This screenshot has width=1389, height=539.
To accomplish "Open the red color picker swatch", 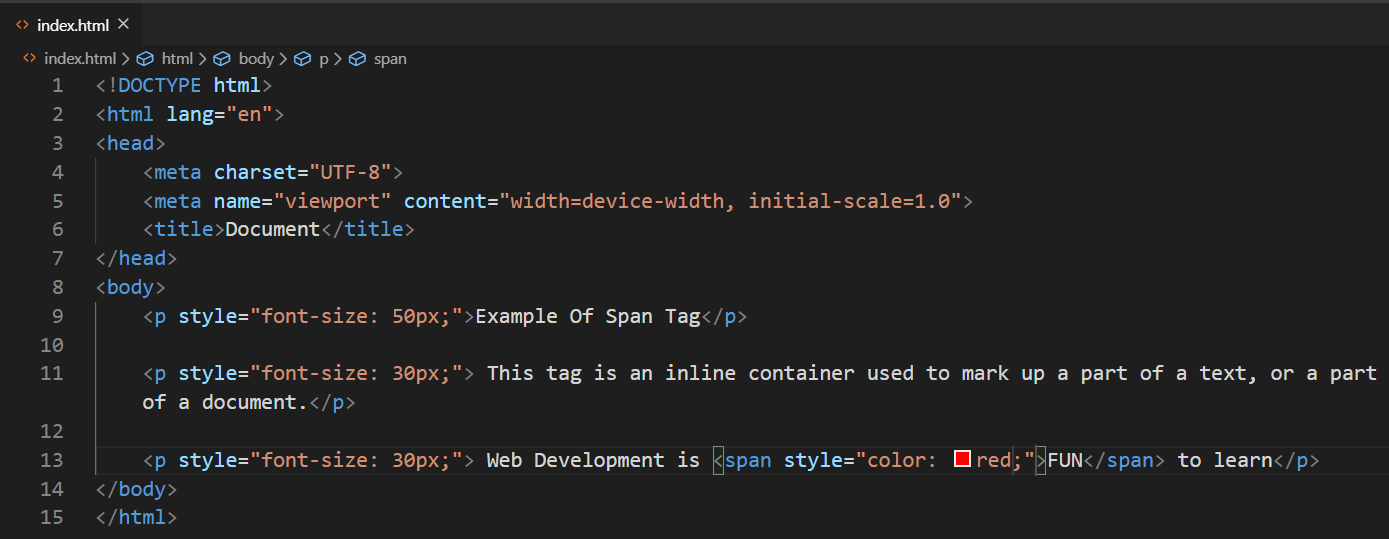I will [963, 460].
